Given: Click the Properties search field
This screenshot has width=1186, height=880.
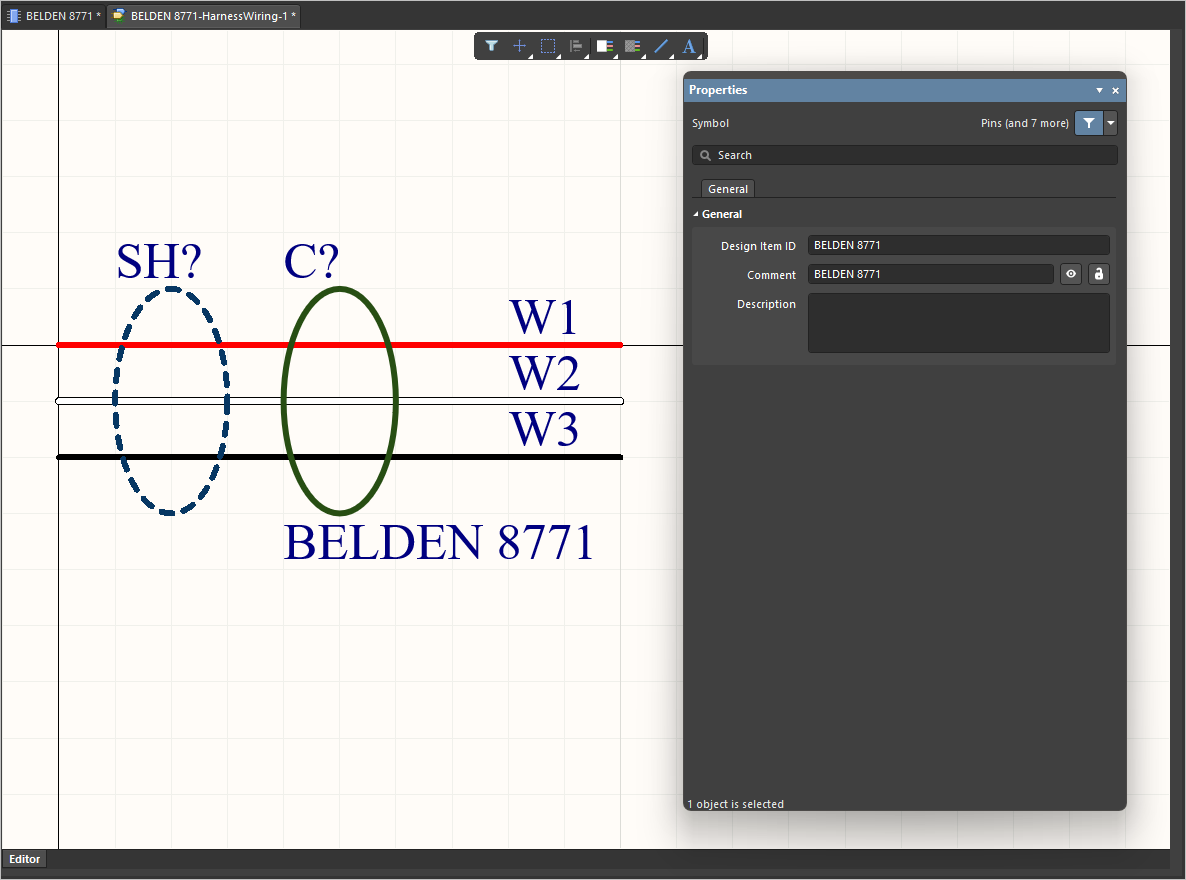Looking at the screenshot, I should pyautogui.click(x=905, y=155).
